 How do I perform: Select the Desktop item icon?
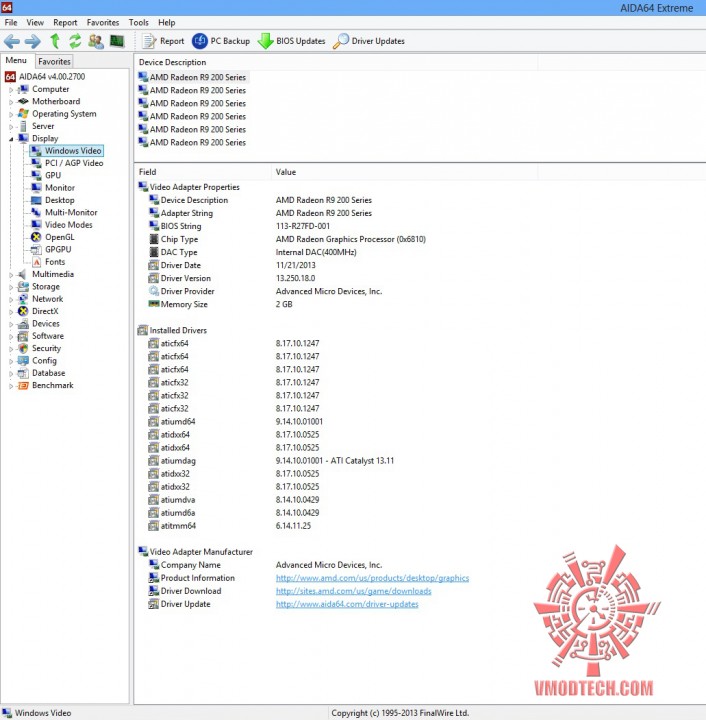tap(36, 200)
